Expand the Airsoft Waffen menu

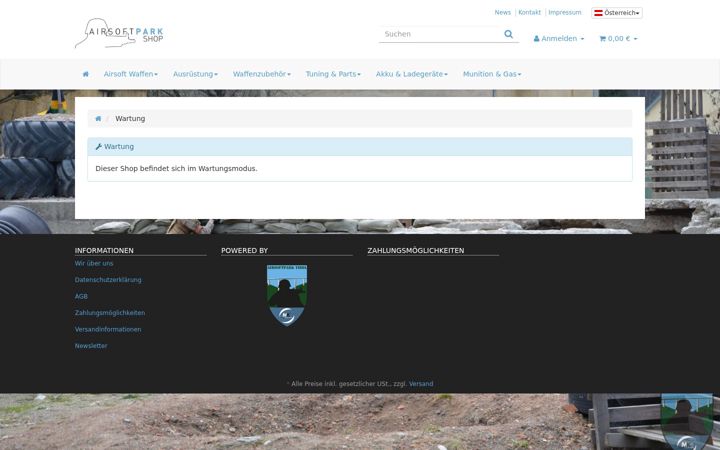tap(130, 74)
